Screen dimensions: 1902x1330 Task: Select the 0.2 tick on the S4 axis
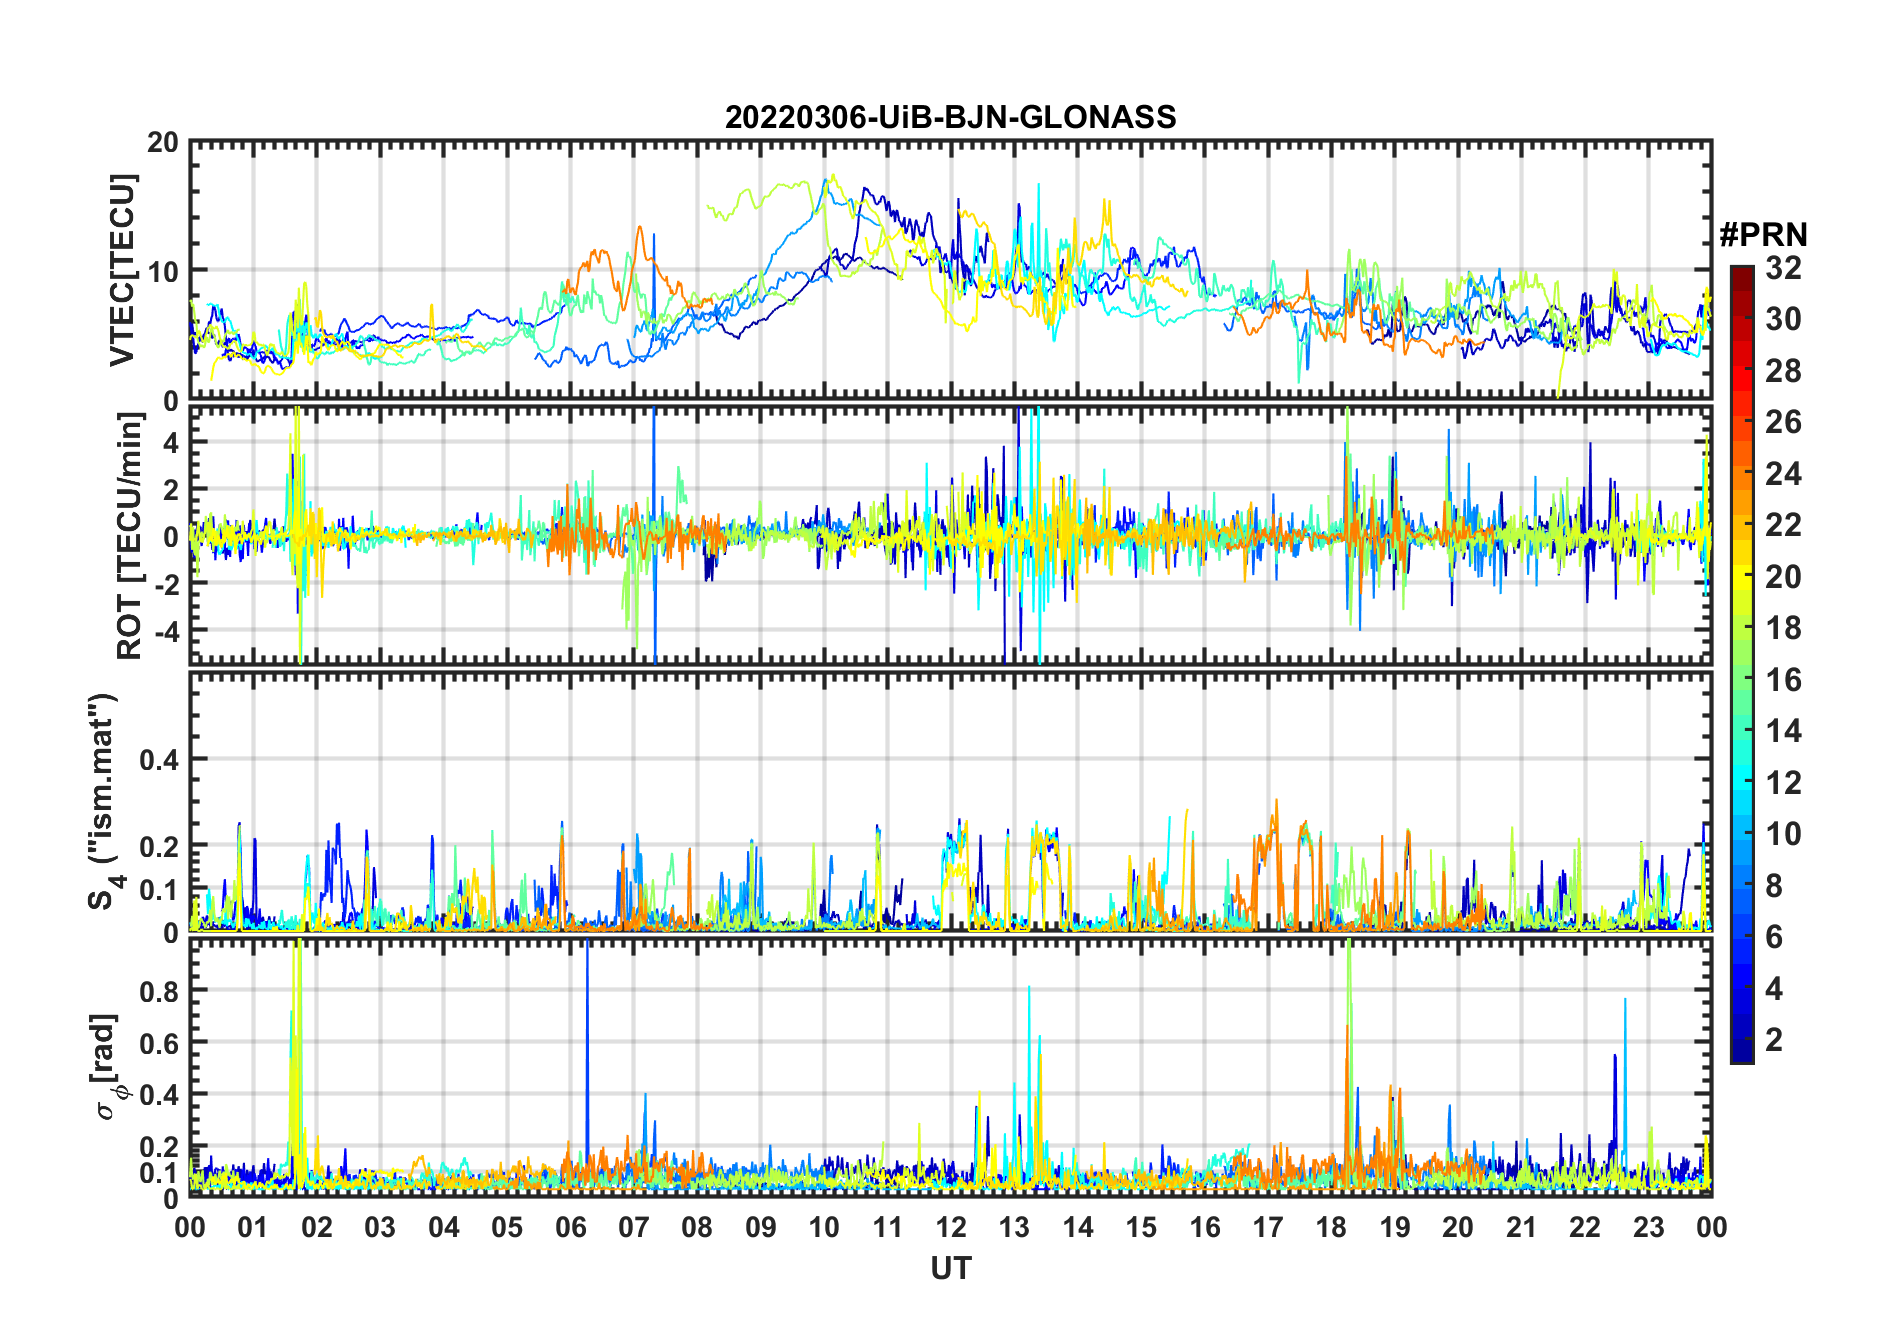click(x=159, y=846)
